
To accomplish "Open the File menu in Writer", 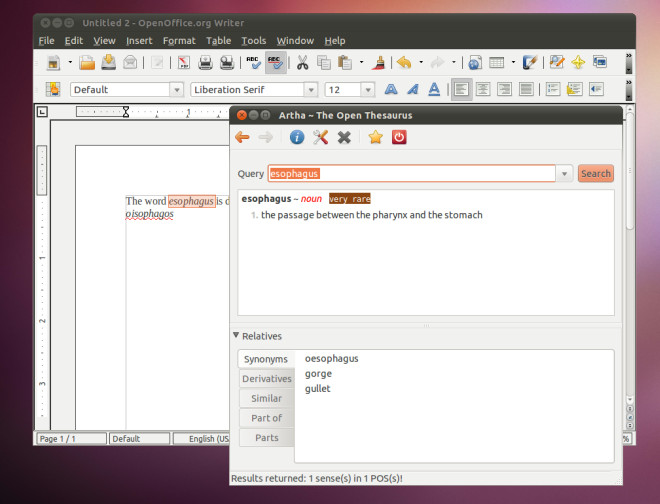I will [46, 40].
